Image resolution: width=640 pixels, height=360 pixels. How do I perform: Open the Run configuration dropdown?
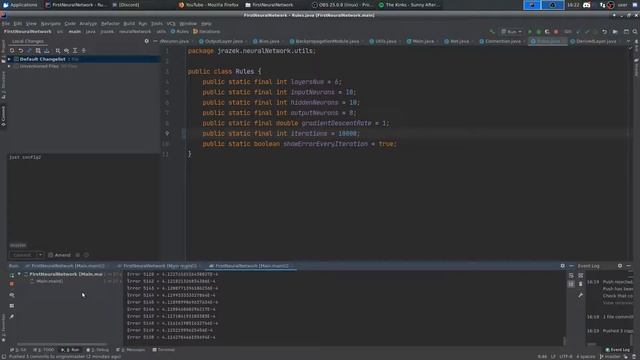pos(511,31)
